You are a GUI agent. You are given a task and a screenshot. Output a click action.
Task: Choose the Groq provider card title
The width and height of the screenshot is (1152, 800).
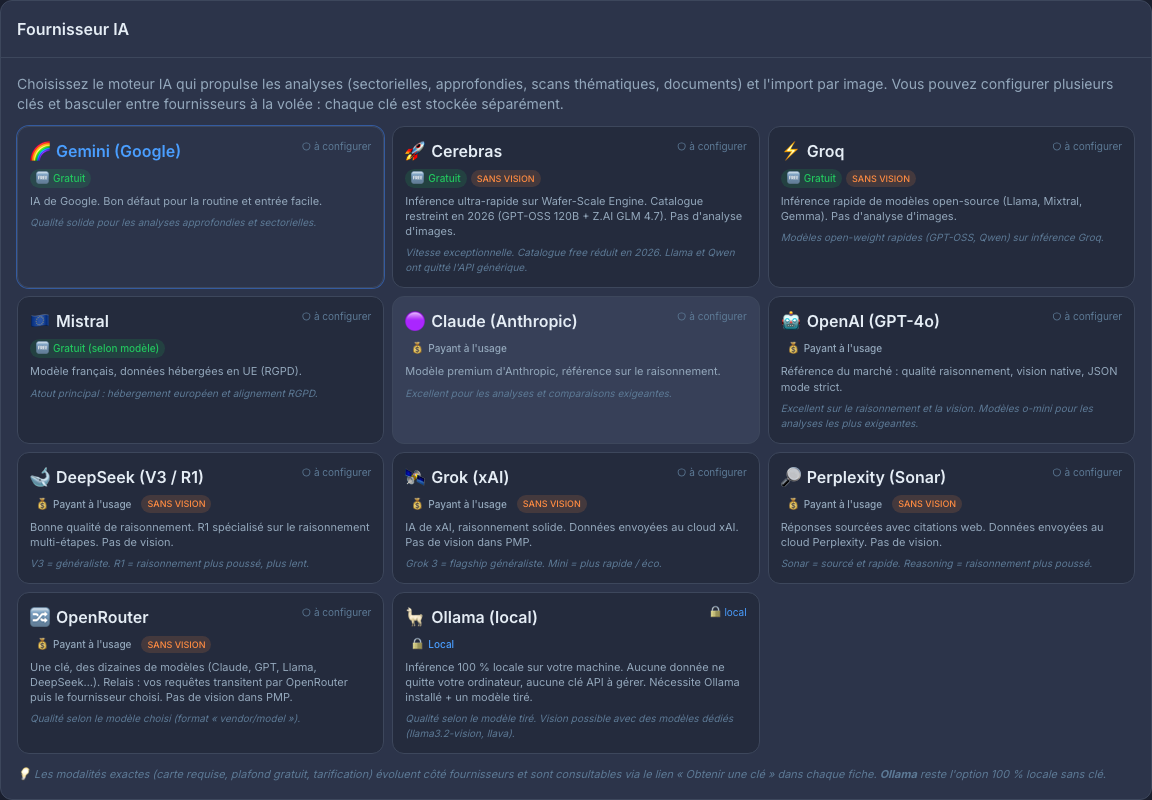(x=825, y=151)
